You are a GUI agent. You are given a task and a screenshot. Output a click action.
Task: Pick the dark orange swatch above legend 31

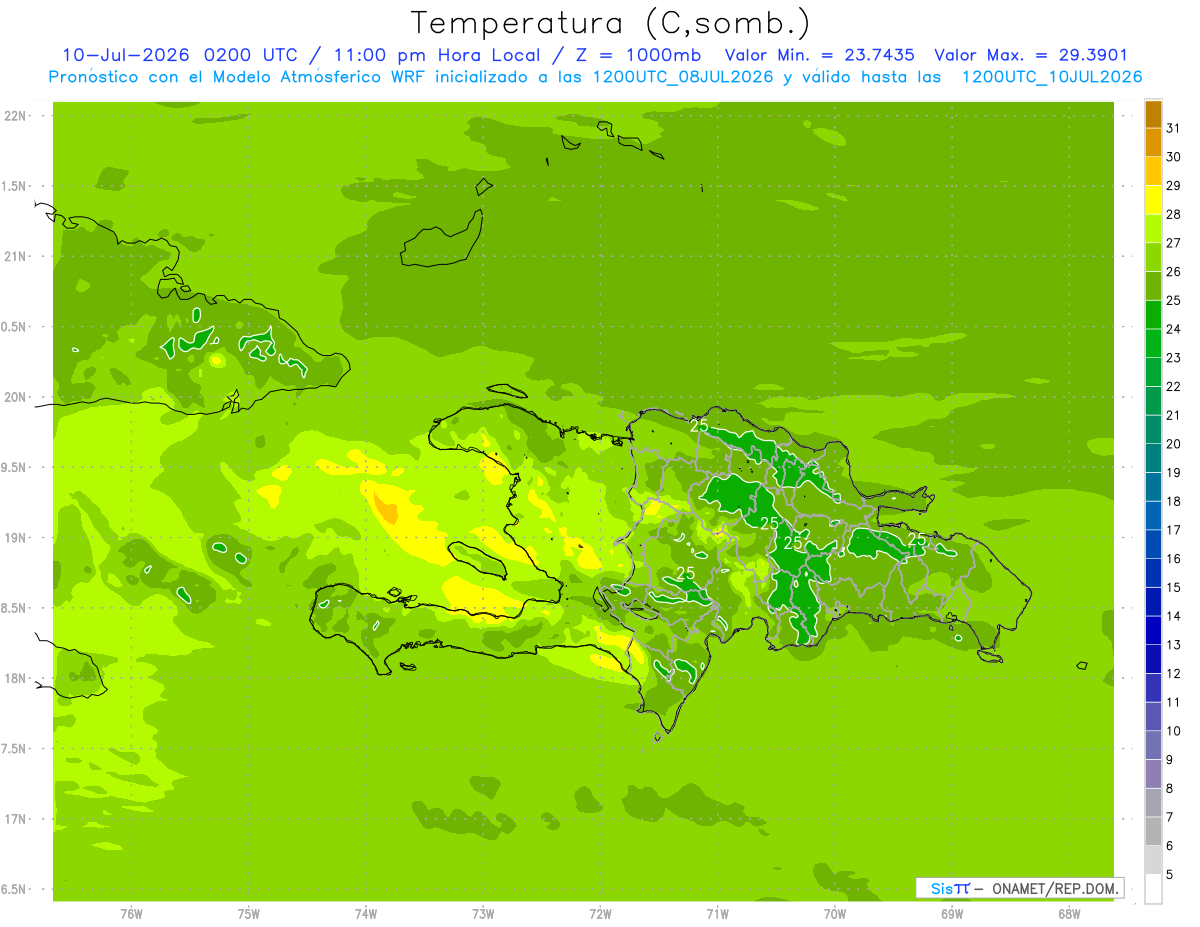1153,113
